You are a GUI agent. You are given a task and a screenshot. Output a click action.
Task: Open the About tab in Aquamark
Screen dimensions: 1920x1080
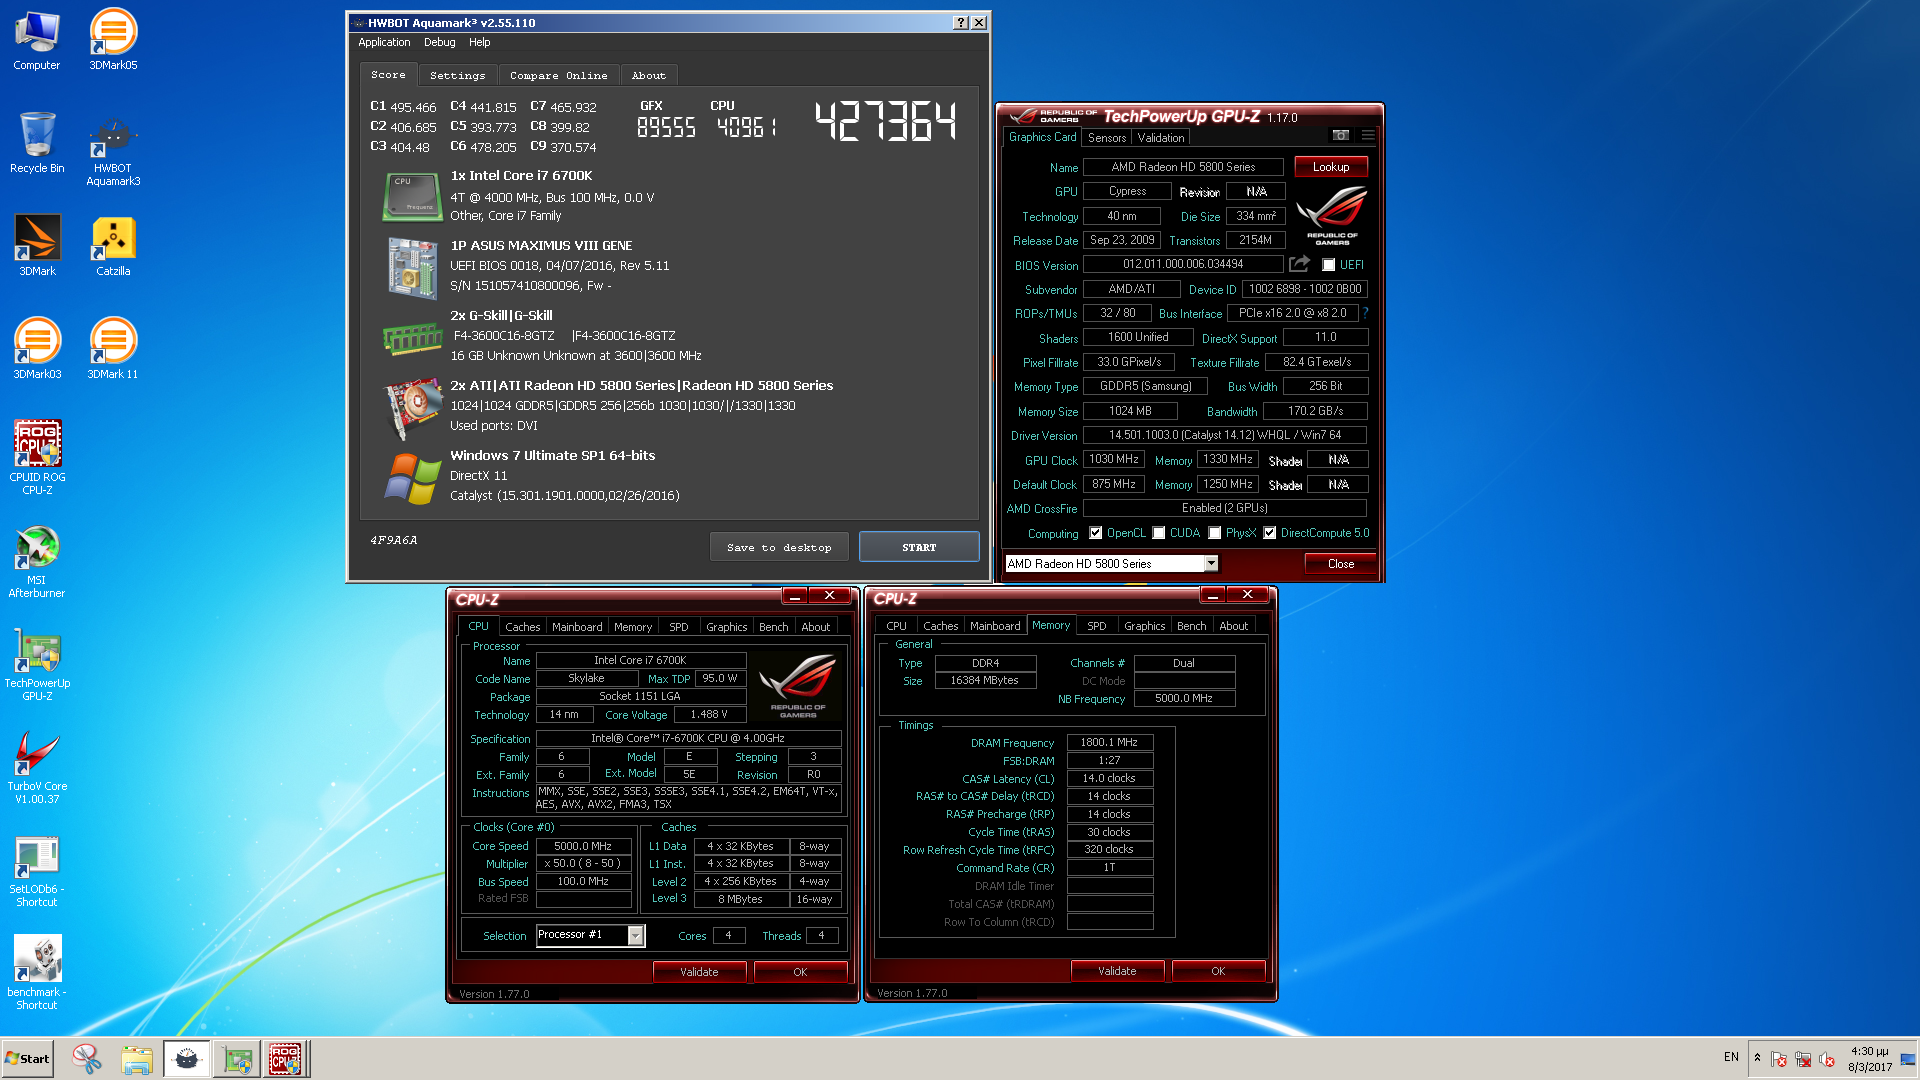[648, 75]
